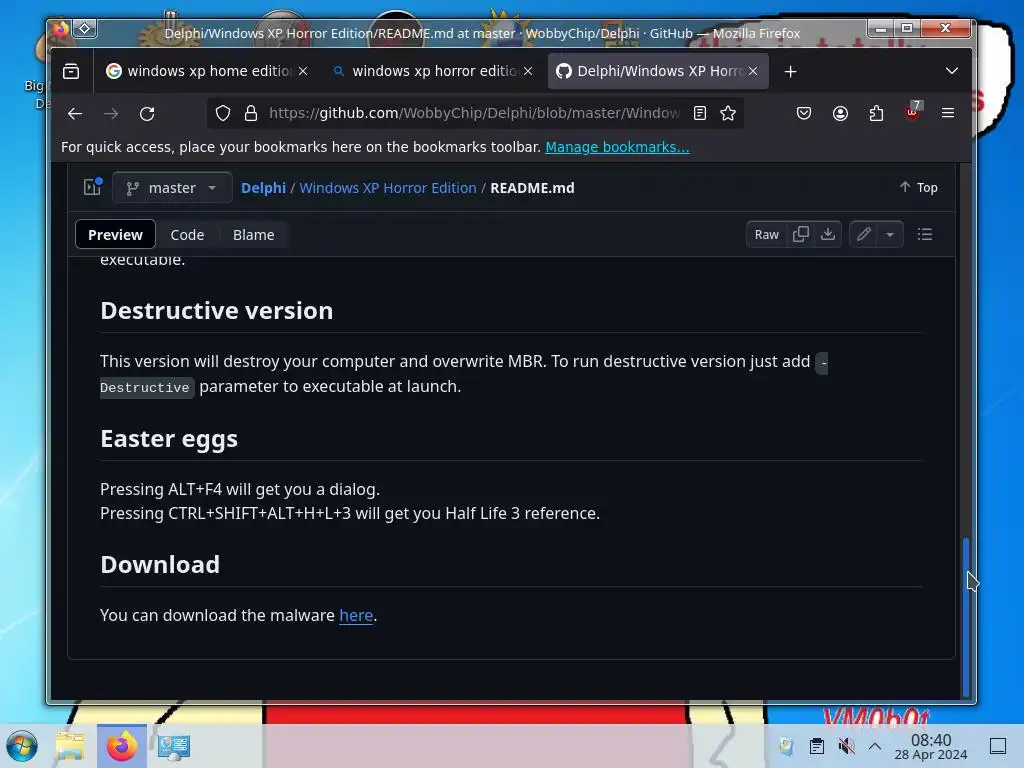View site security padlock info
The height and width of the screenshot is (768, 1024).
pyautogui.click(x=251, y=114)
